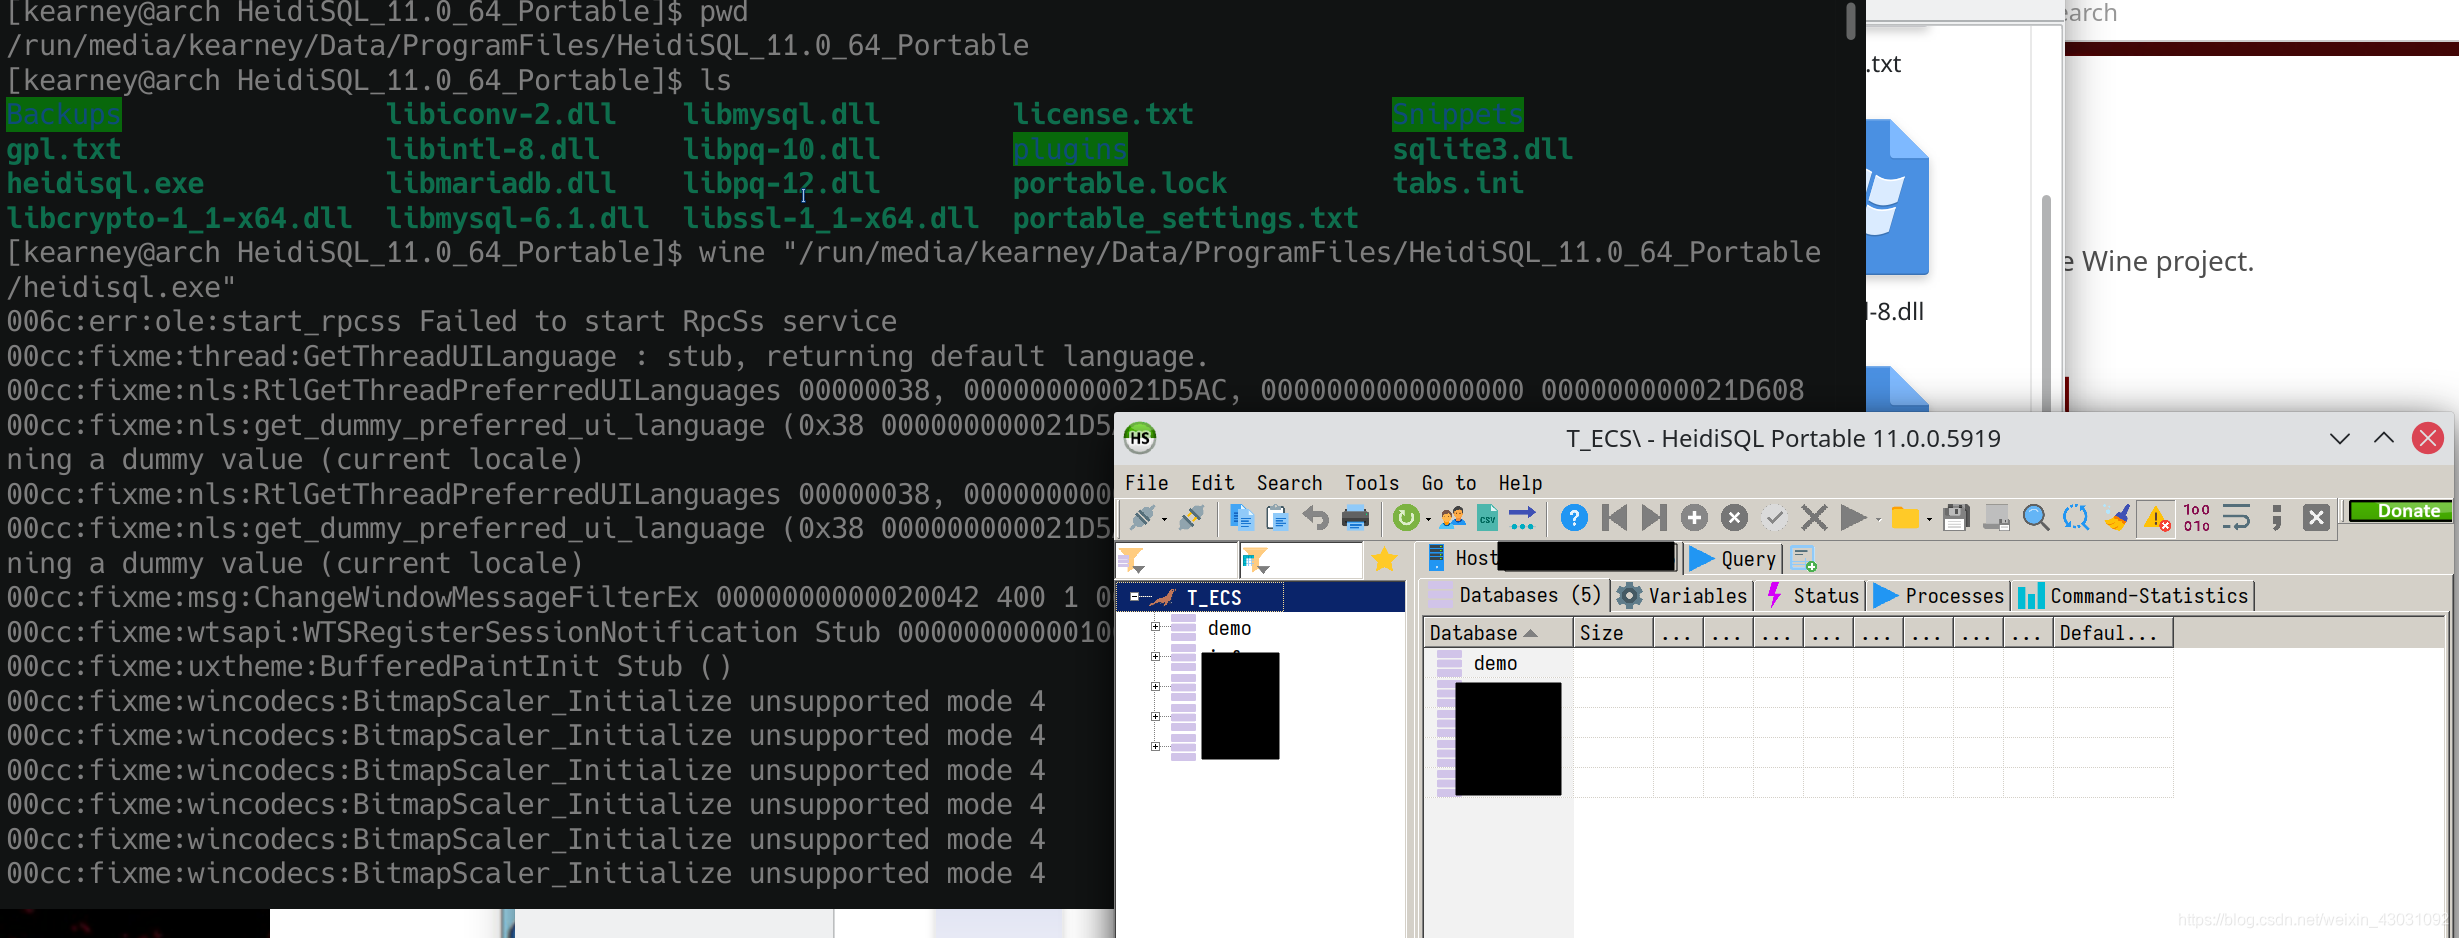Click the new query tab icon
The width and height of the screenshot is (2459, 938).
pyautogui.click(x=1803, y=558)
